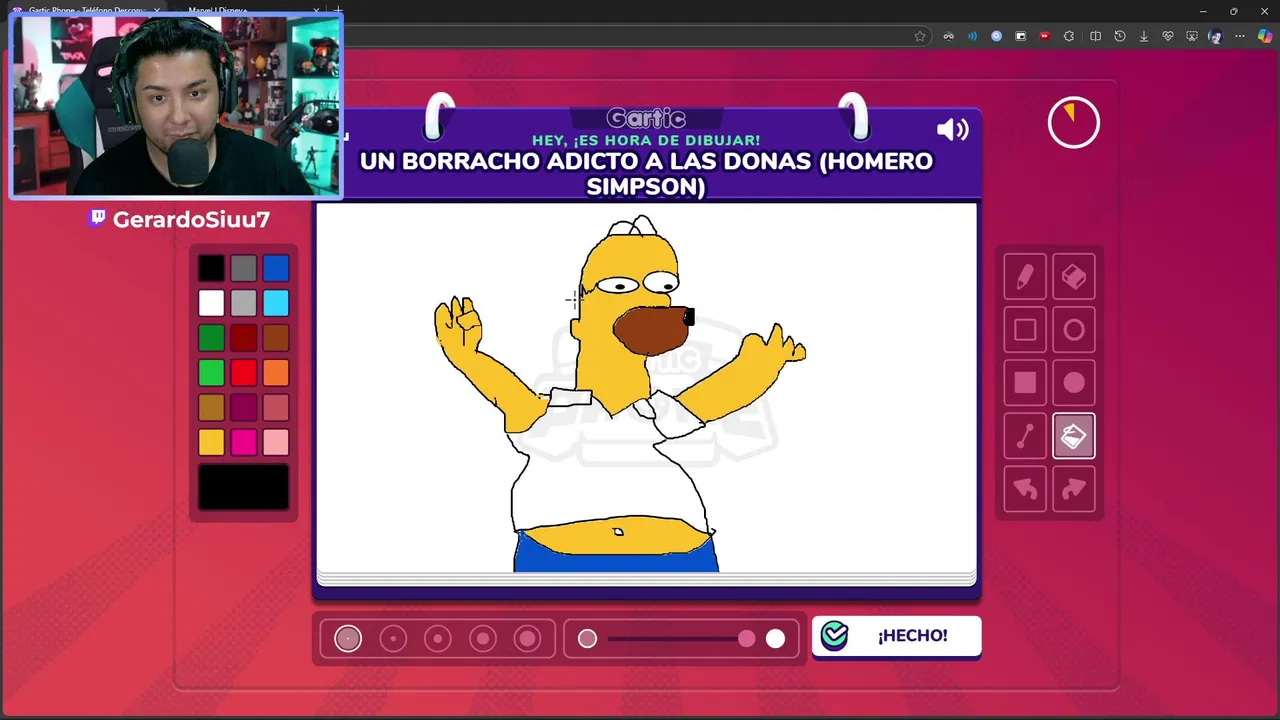Open the browser Settings and more menu
The width and height of the screenshot is (1280, 720).
pyautogui.click(x=1240, y=36)
